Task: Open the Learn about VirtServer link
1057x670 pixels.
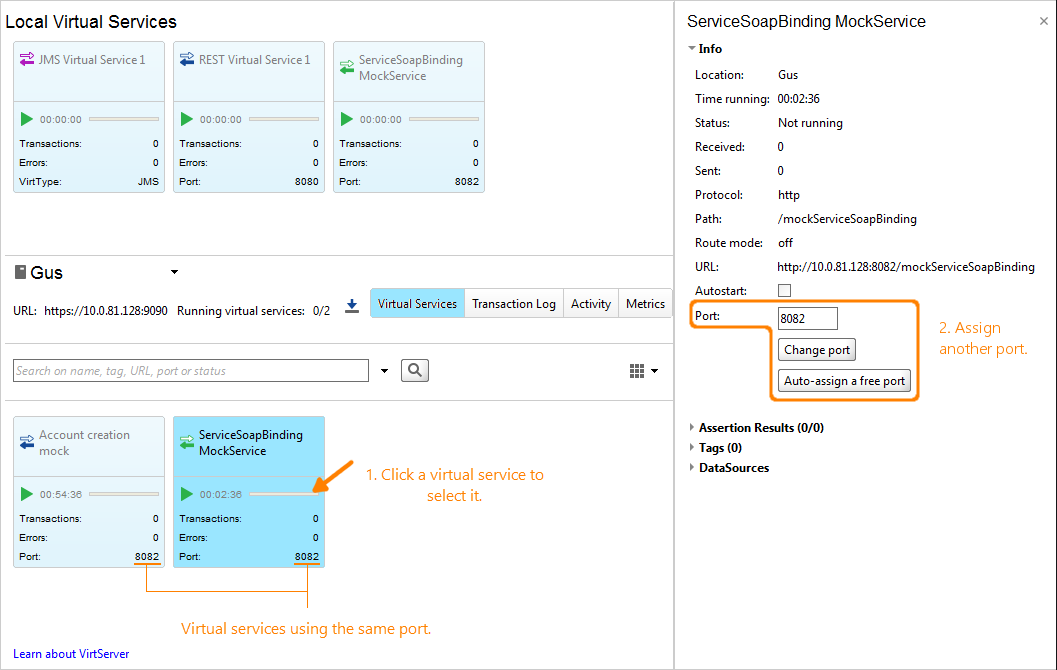Action: tap(70, 653)
